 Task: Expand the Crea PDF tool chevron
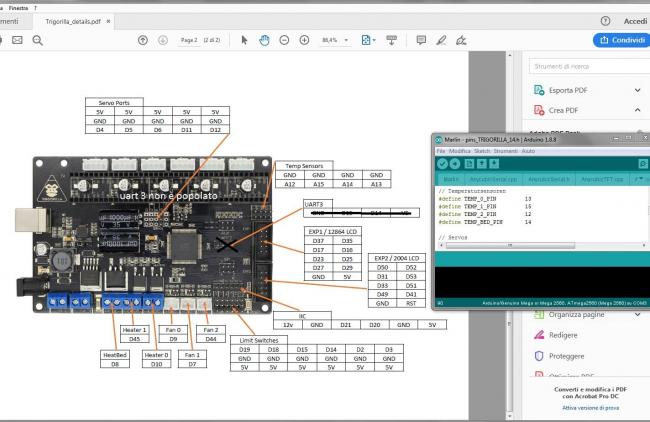(x=637, y=110)
